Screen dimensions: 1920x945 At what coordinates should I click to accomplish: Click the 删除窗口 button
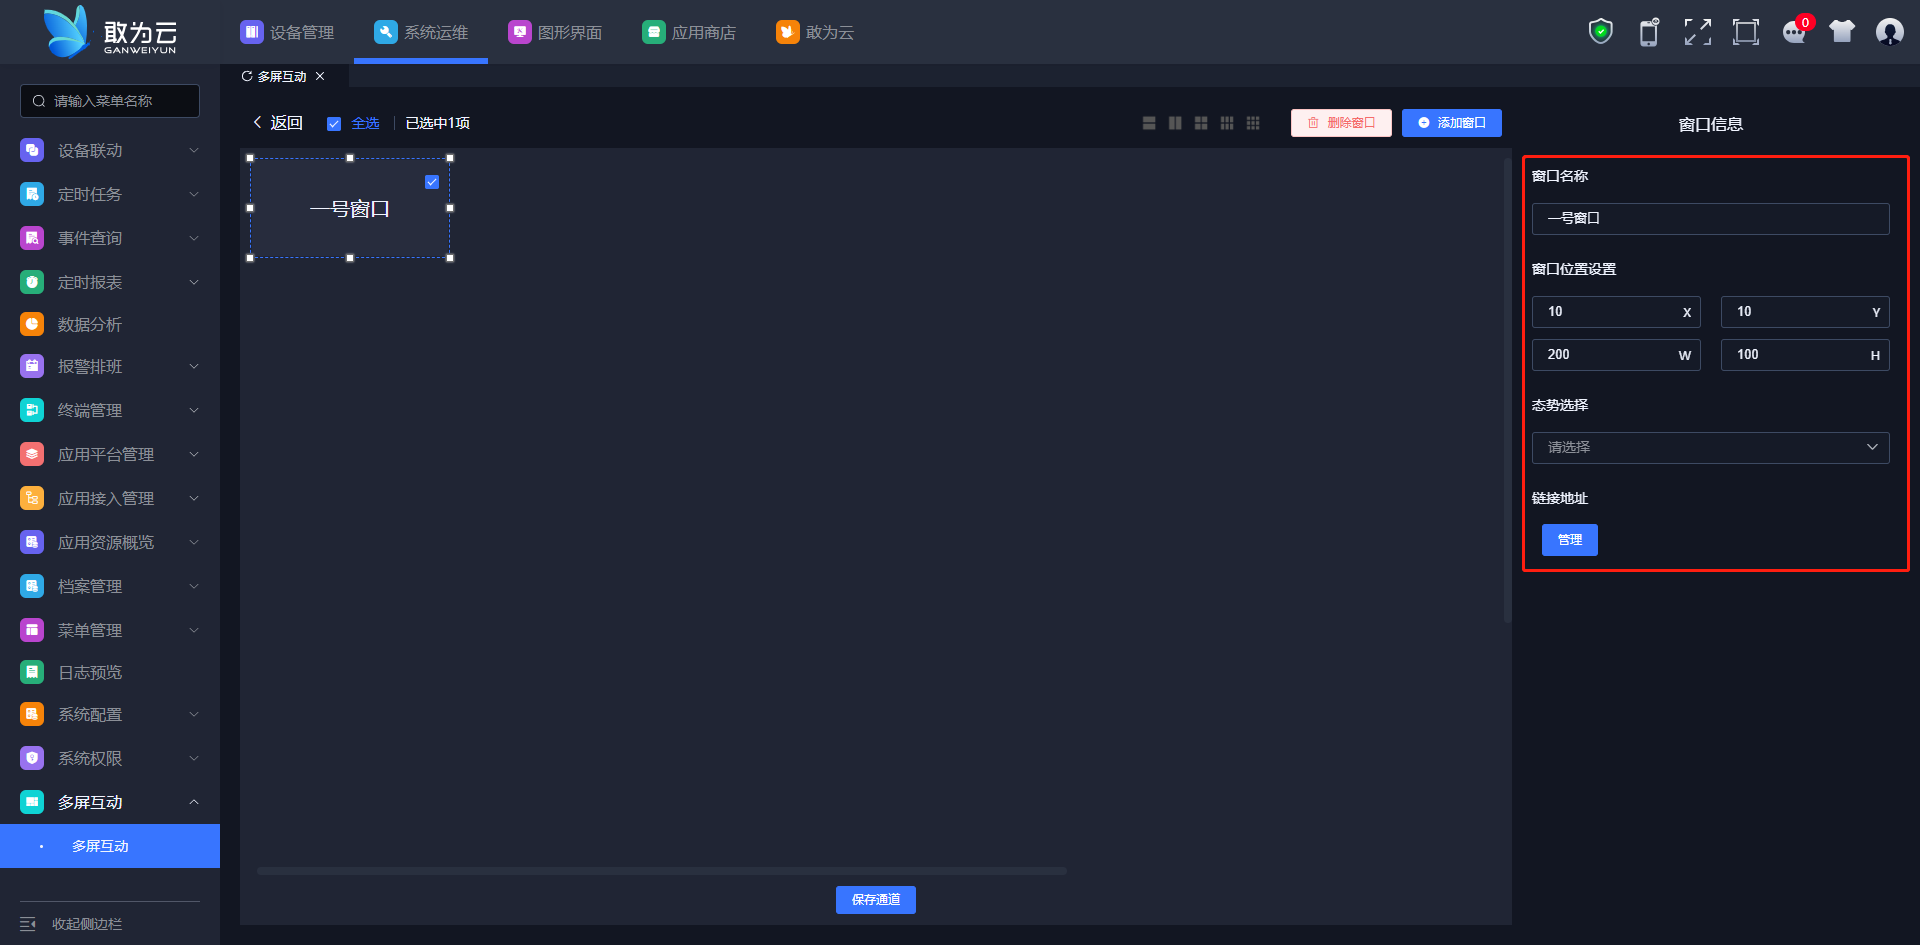point(1341,123)
